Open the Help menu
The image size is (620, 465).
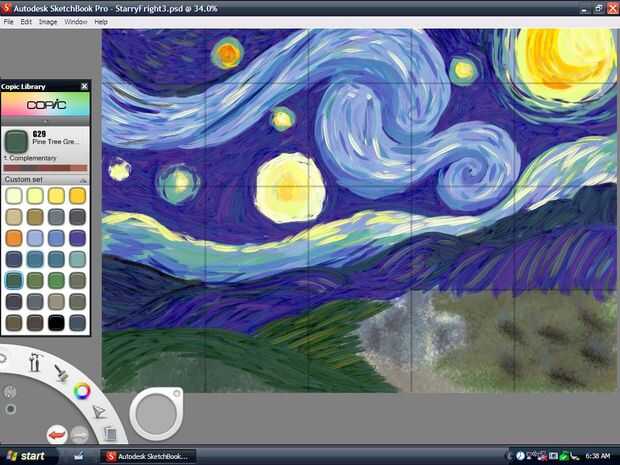pyautogui.click(x=101, y=22)
